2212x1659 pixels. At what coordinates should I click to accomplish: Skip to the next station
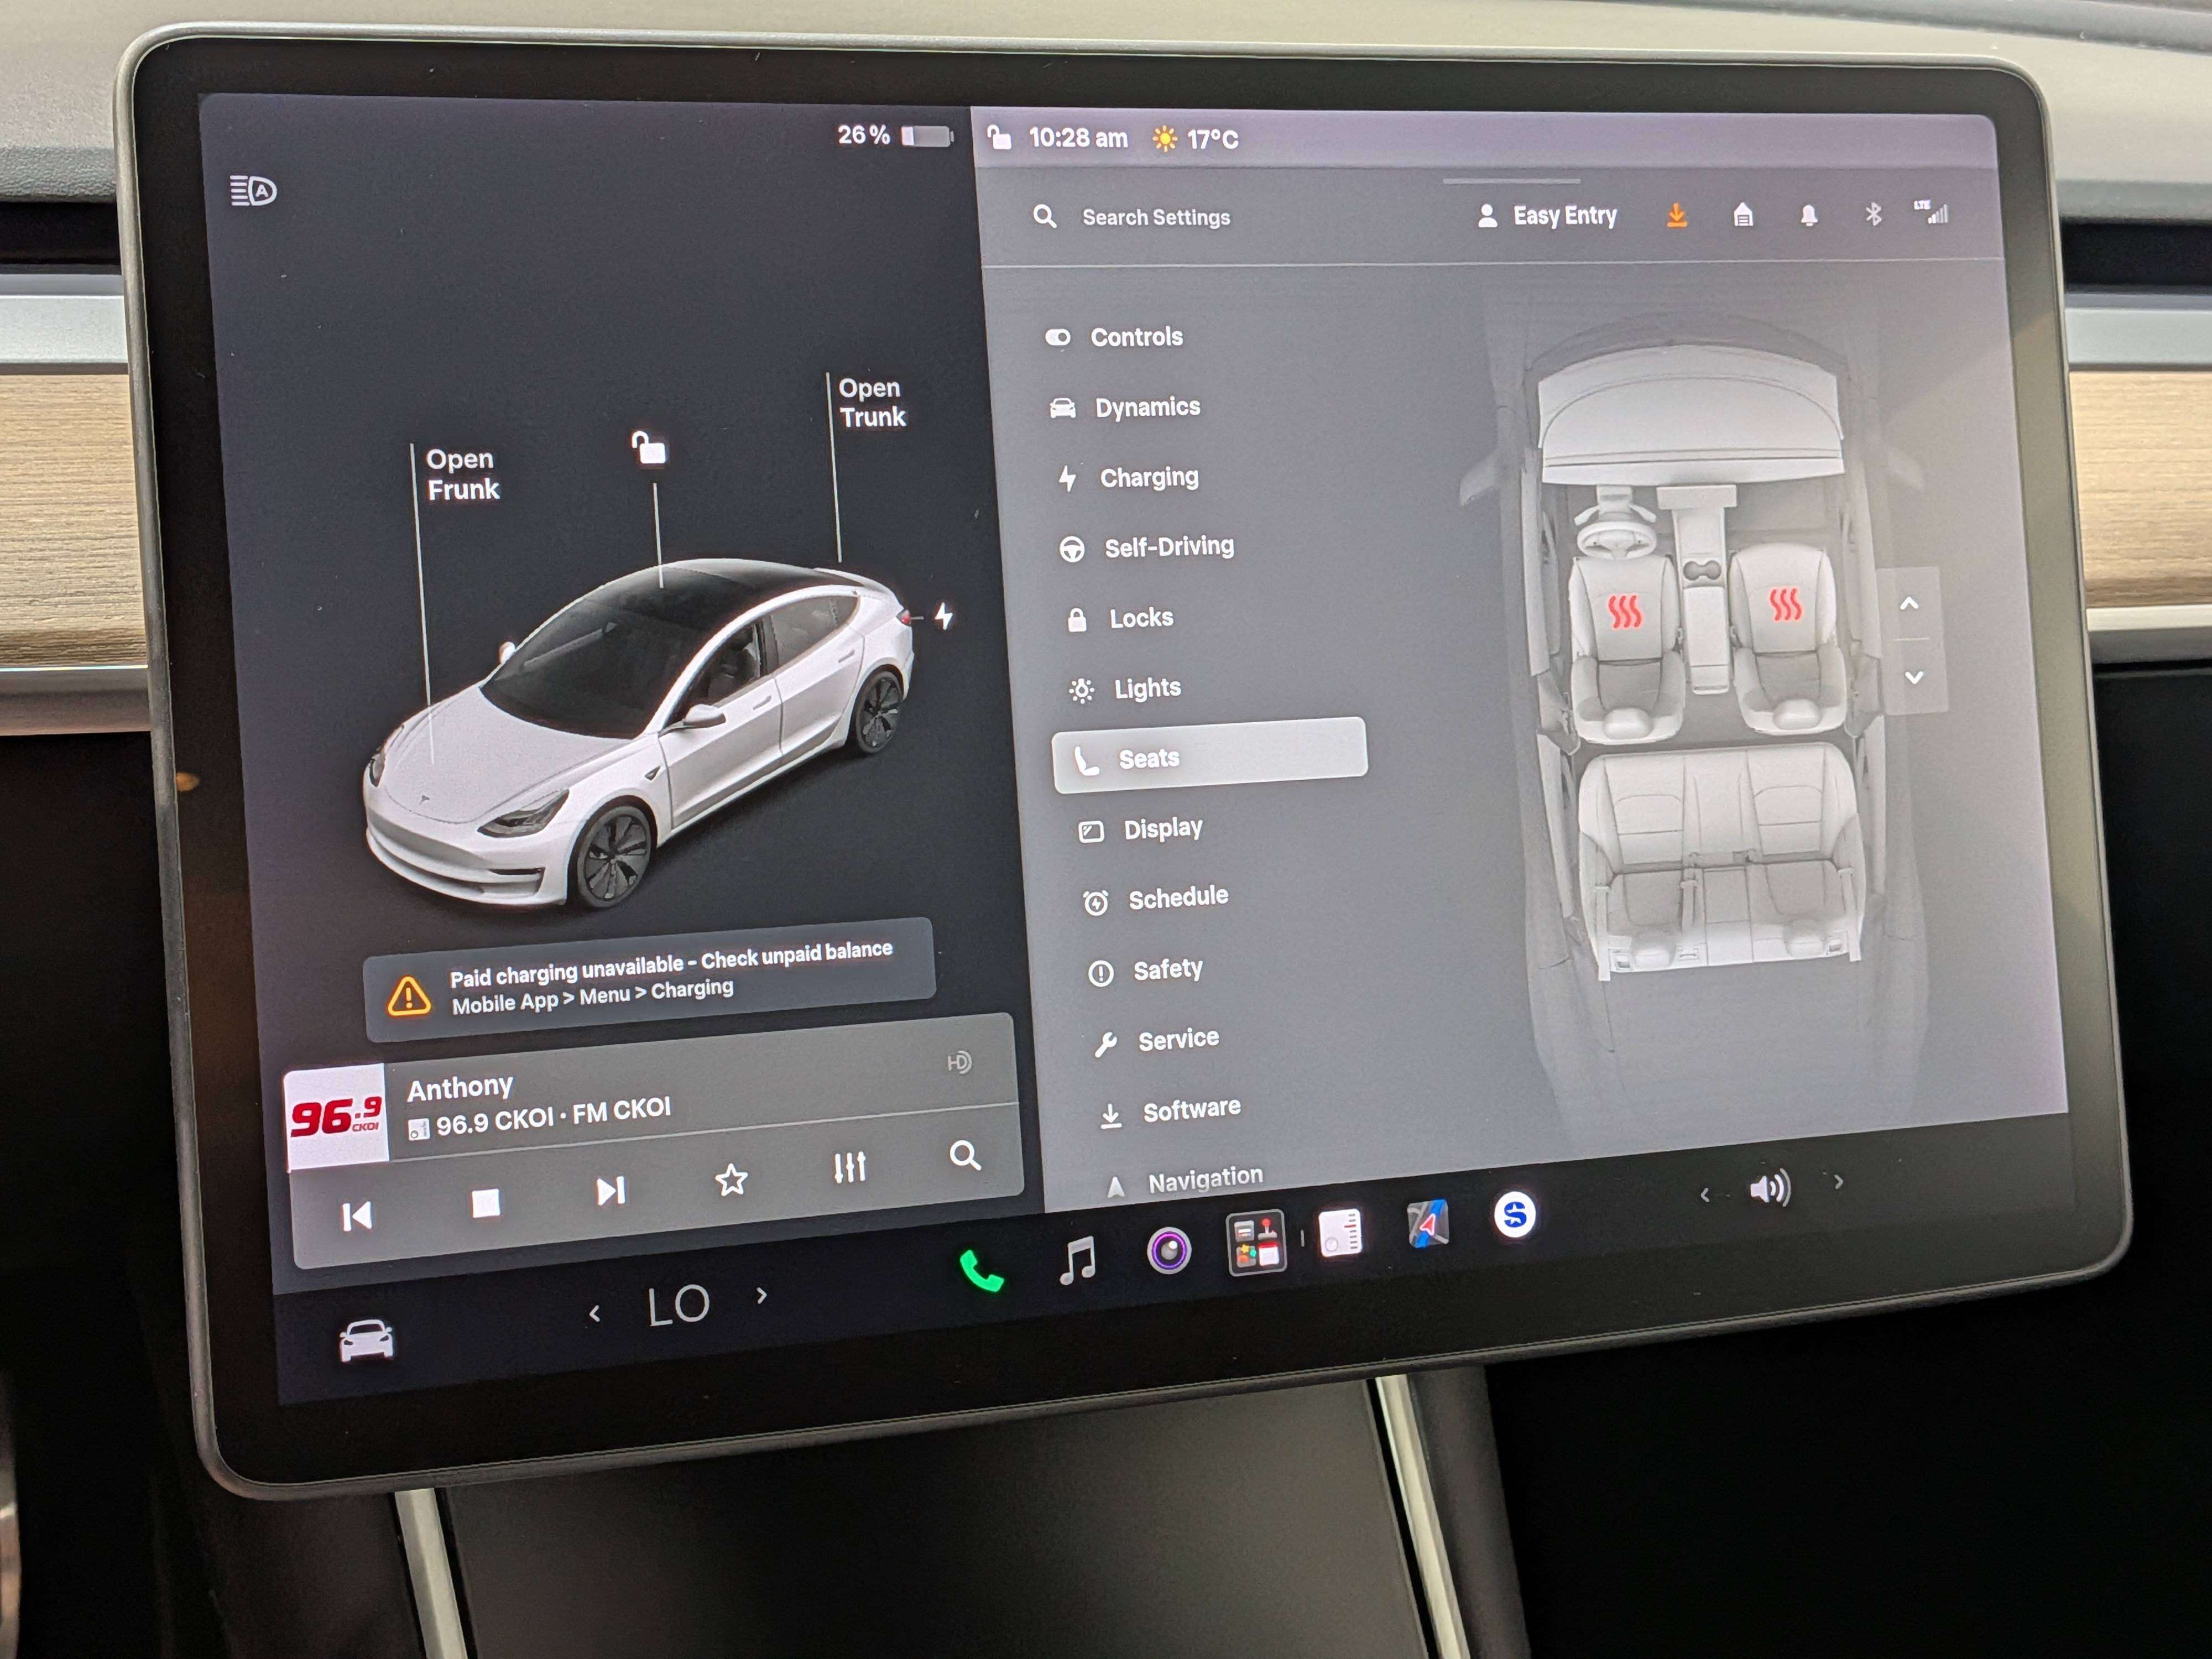(x=610, y=1191)
